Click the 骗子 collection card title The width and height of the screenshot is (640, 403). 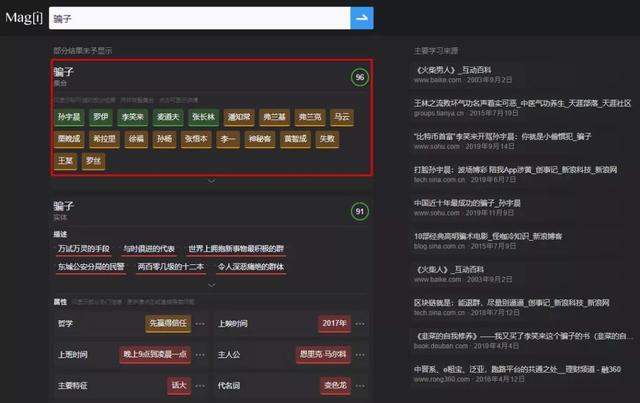tap(64, 72)
